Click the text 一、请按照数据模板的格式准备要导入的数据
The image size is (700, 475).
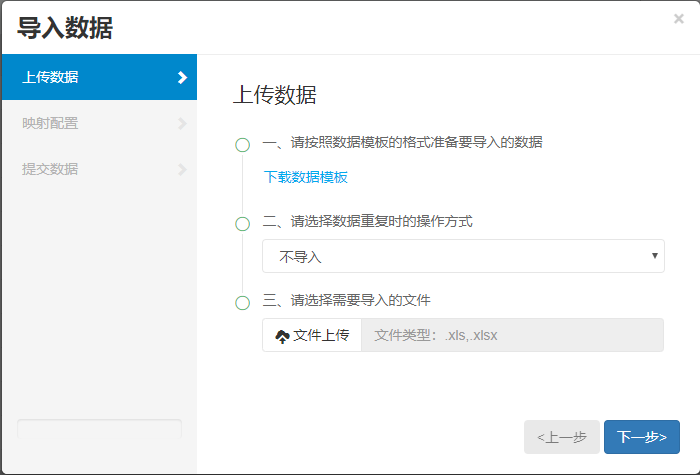click(402, 142)
